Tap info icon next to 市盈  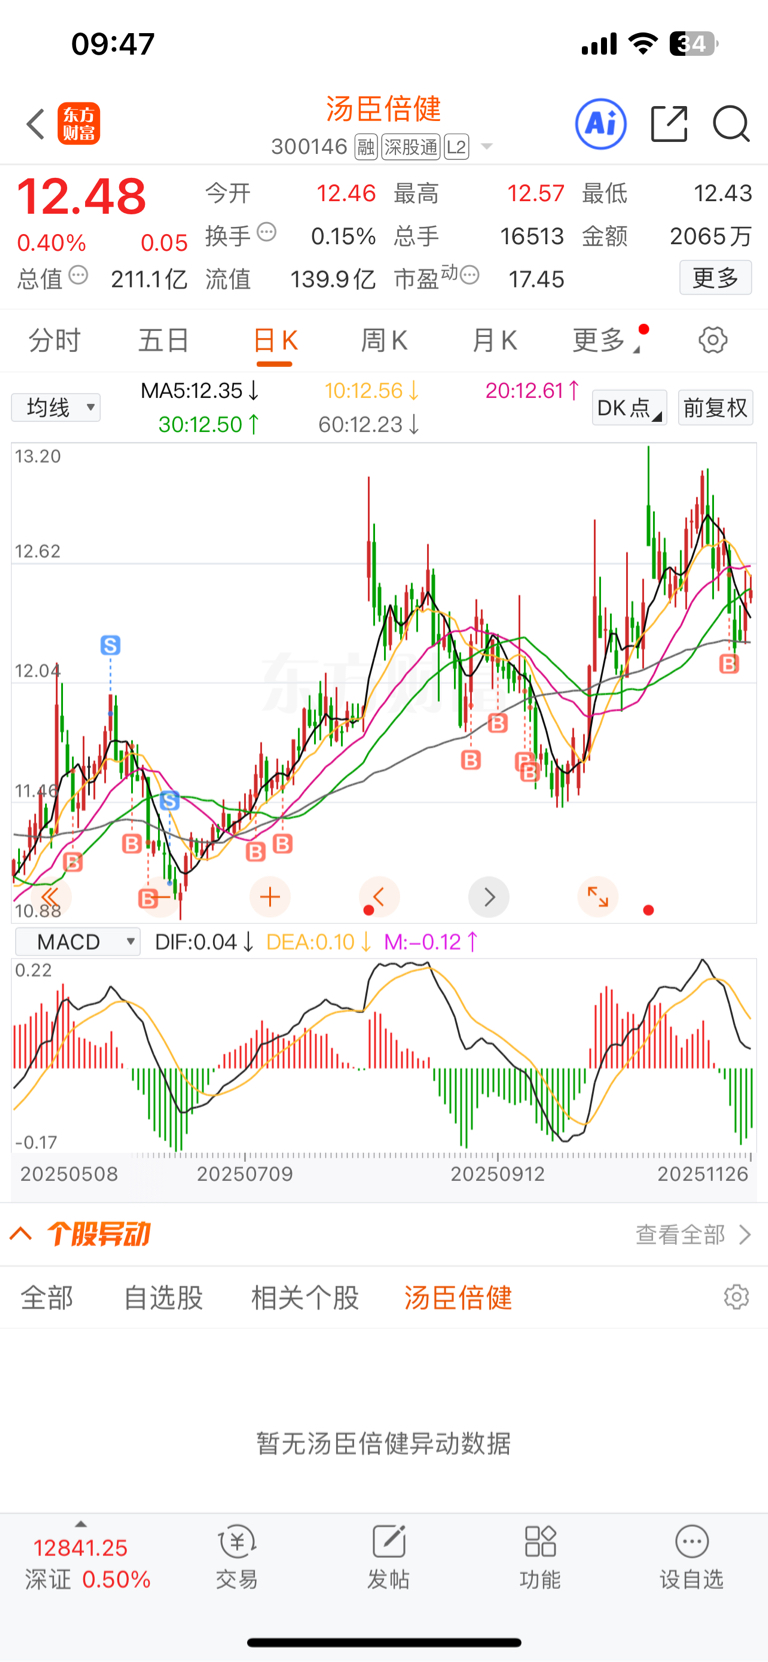point(470,275)
